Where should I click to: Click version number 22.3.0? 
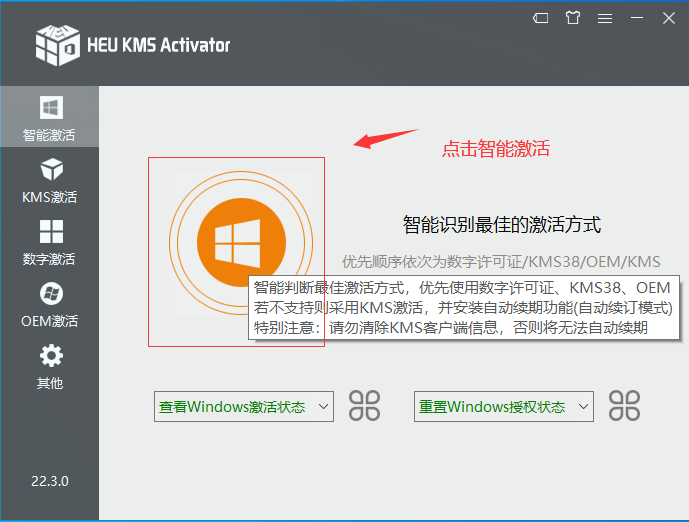click(50, 481)
